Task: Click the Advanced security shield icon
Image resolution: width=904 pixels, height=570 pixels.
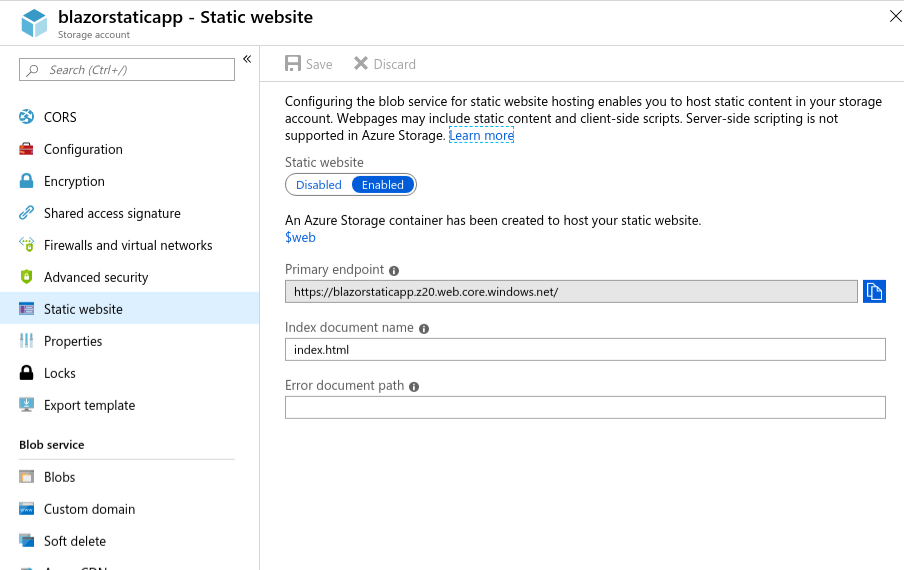Action: 26,277
